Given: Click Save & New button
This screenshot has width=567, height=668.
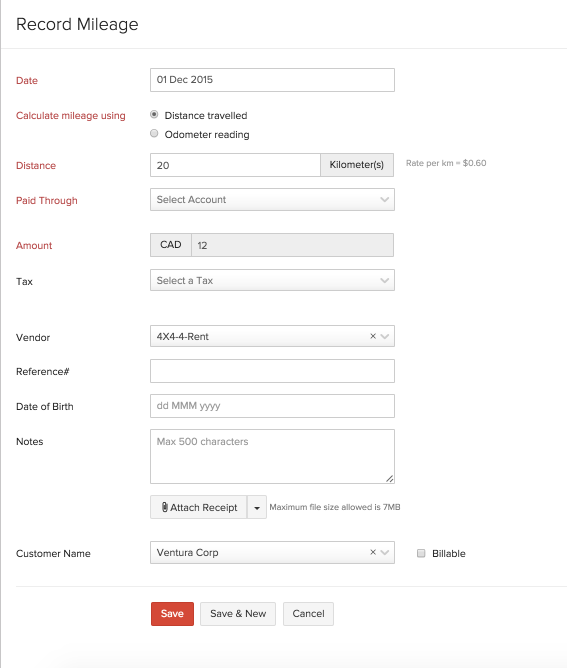Looking at the screenshot, I should tap(238, 613).
